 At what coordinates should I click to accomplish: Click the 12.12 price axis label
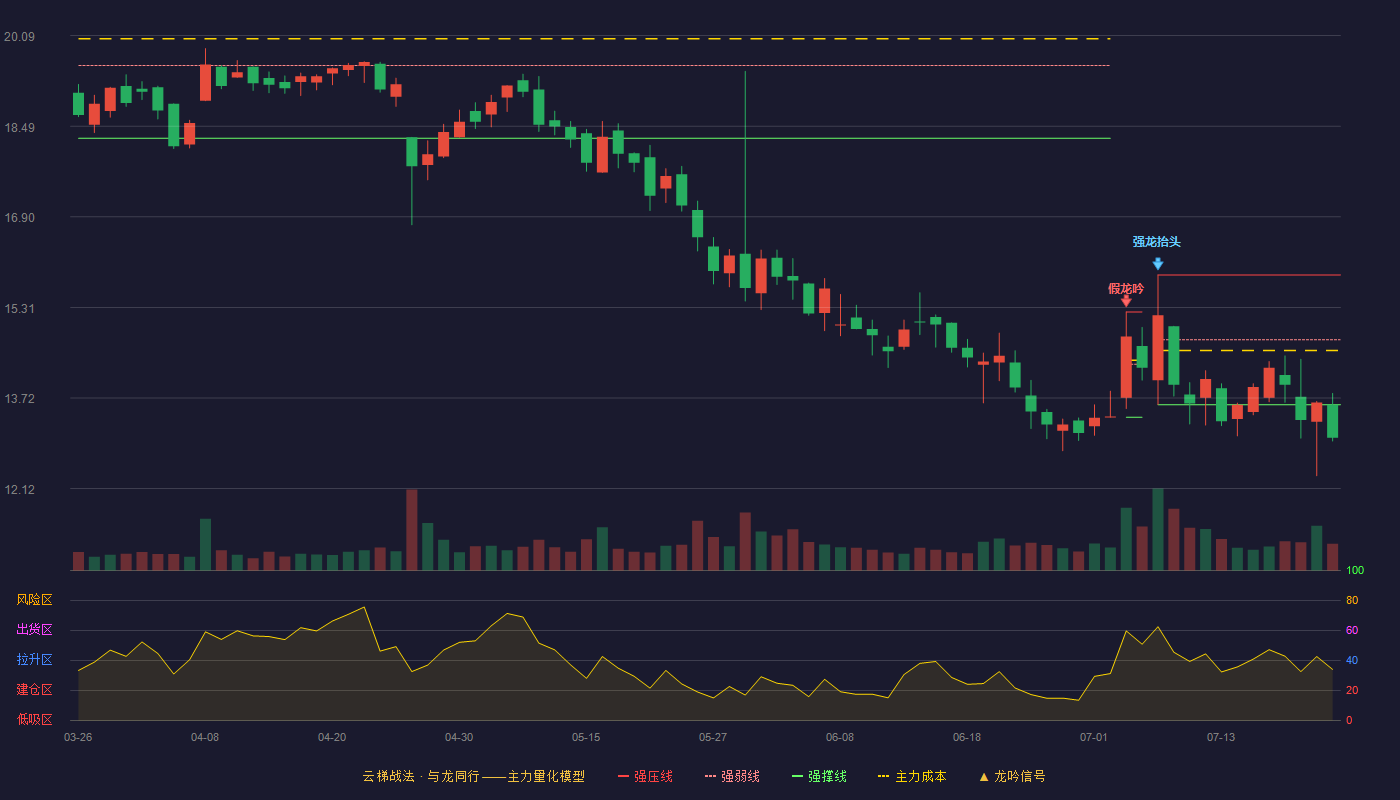19,490
